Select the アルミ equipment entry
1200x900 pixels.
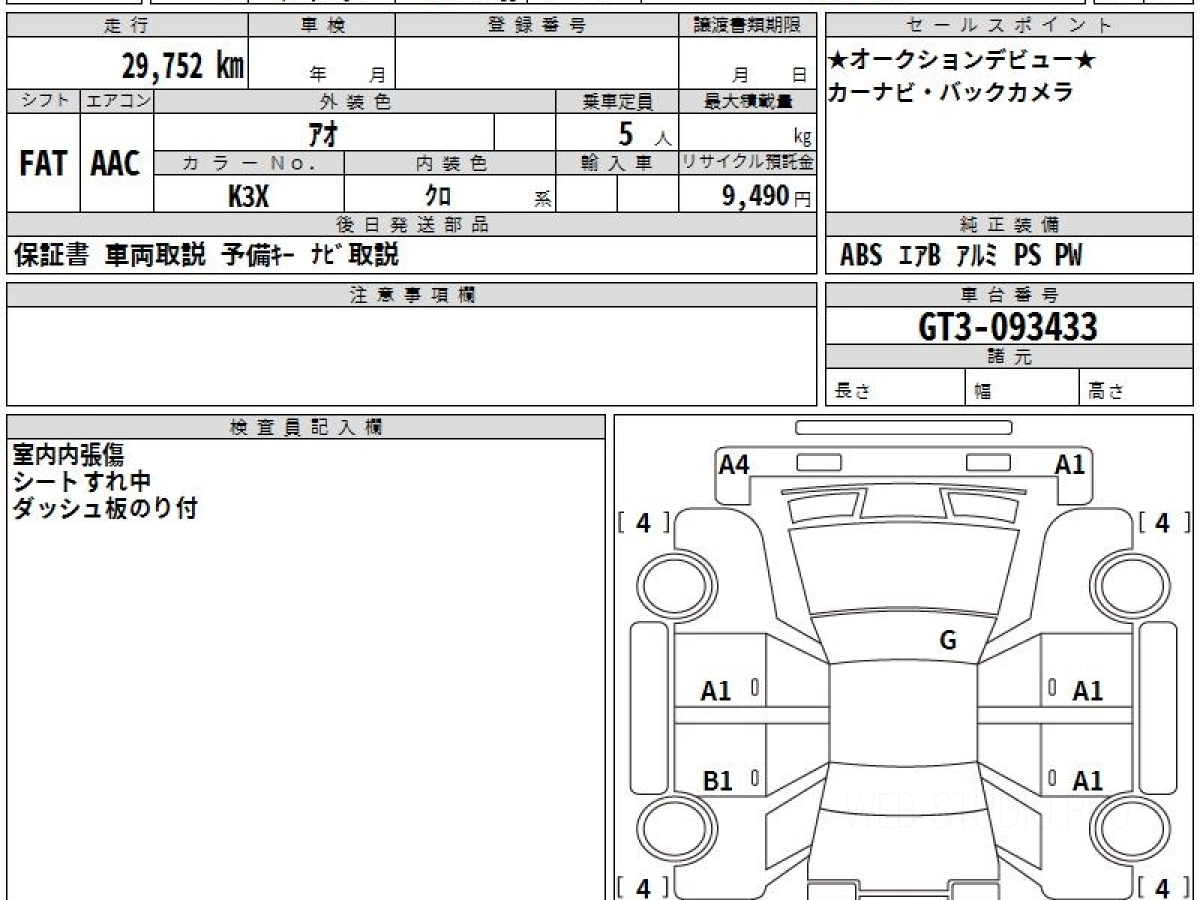click(977, 256)
